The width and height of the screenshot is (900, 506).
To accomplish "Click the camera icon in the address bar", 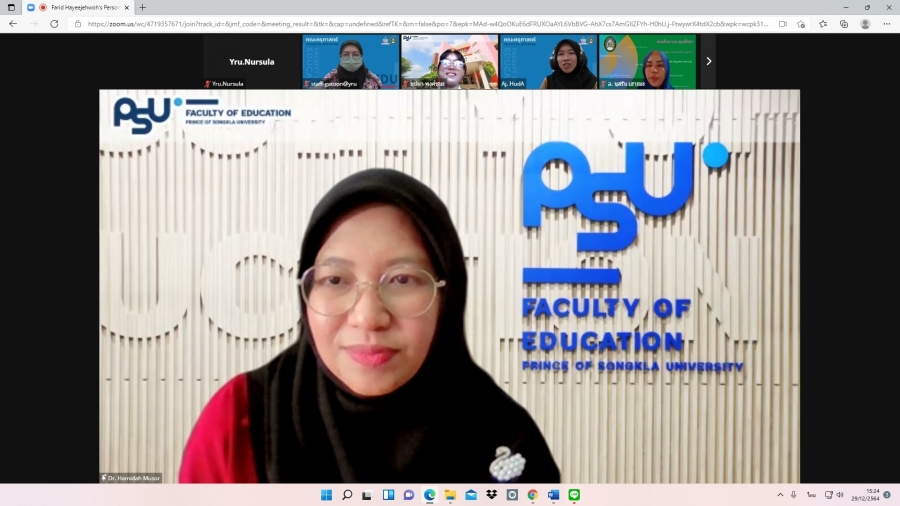I will click(782, 24).
